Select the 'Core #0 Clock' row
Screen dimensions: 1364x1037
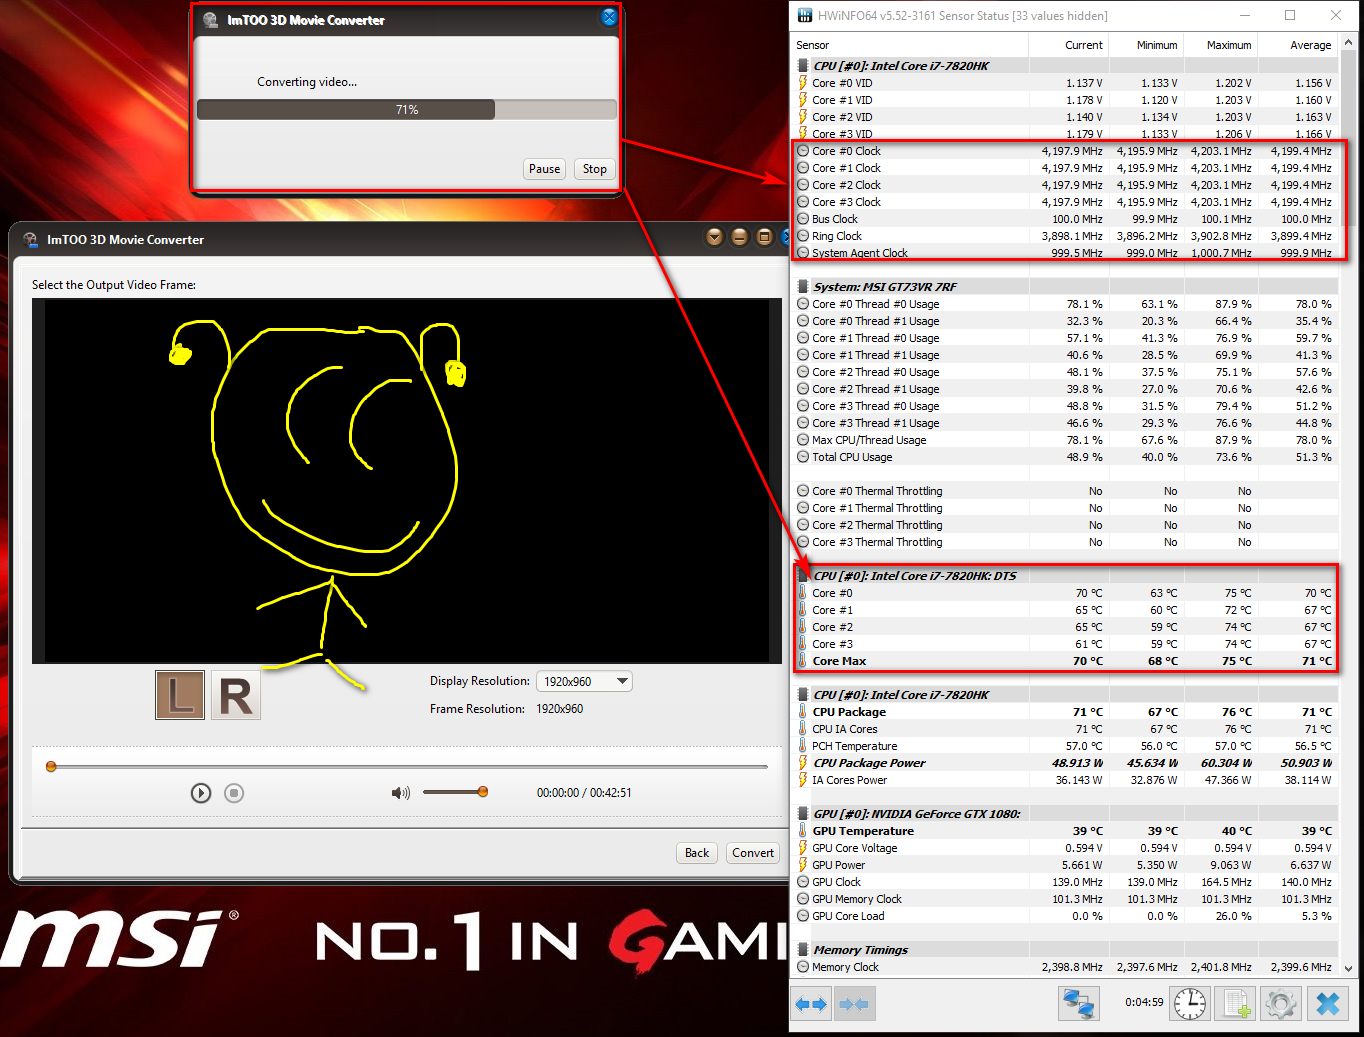pyautogui.click(x=1066, y=151)
